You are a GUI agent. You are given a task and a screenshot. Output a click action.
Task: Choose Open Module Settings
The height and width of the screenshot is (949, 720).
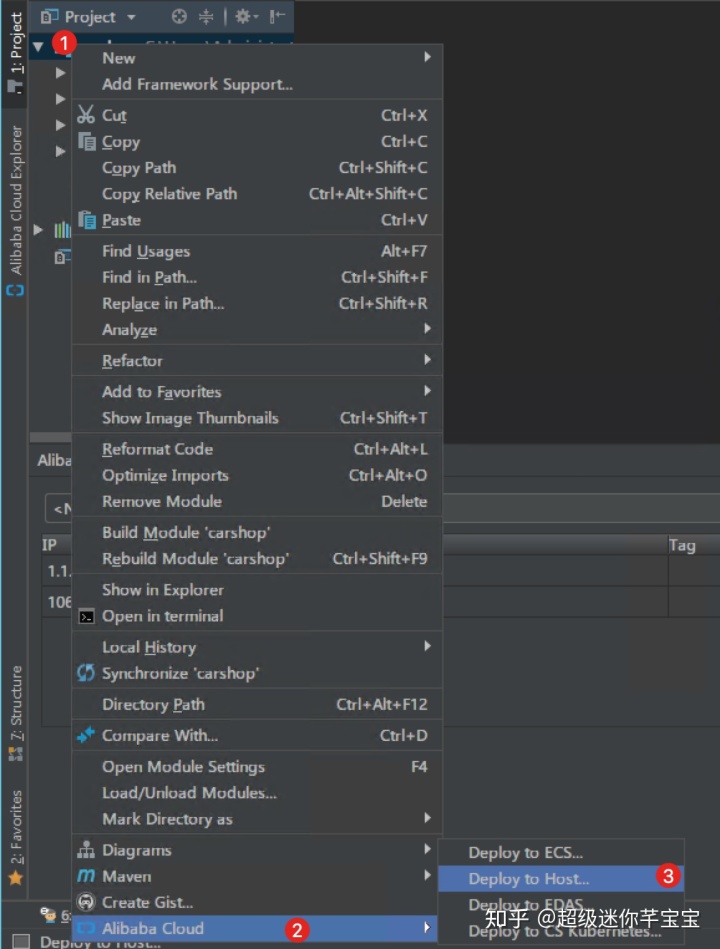(x=257, y=767)
